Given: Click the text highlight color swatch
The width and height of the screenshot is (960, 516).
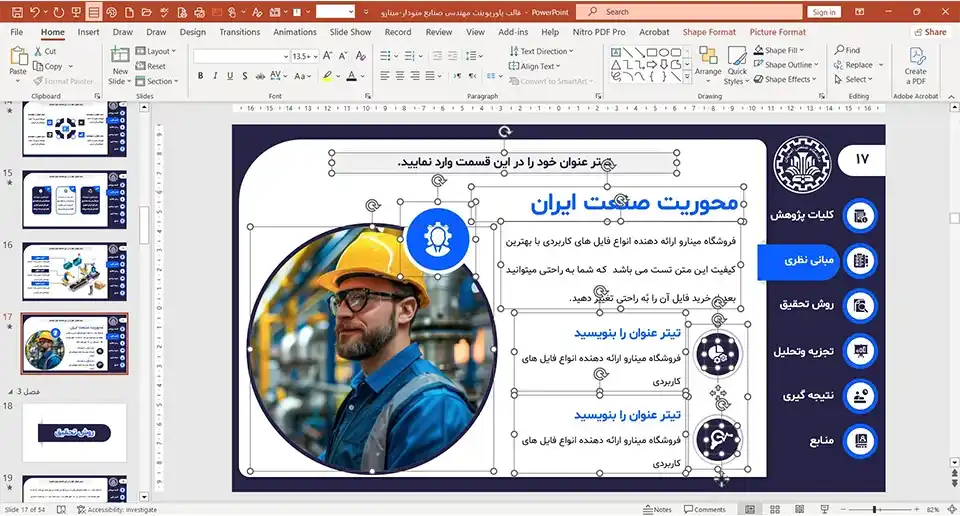Looking at the screenshot, I should (x=328, y=76).
